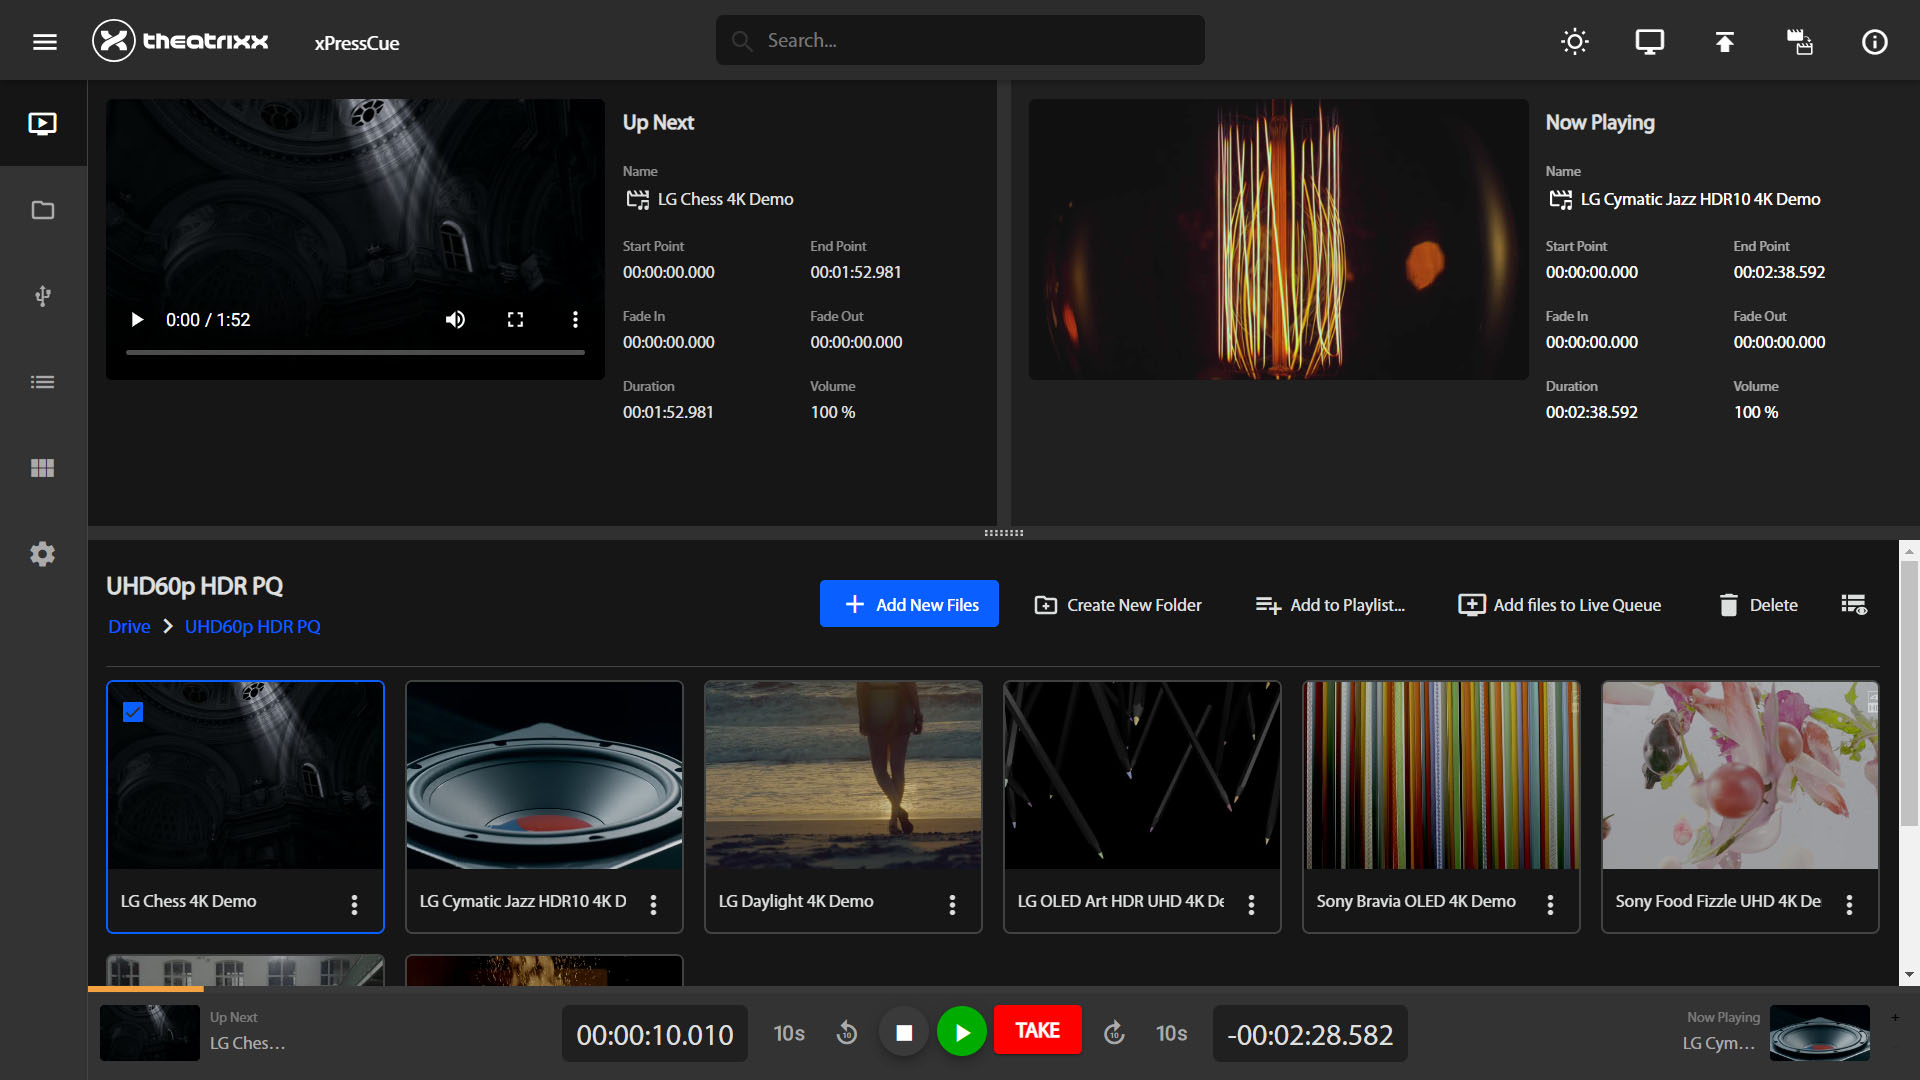Image resolution: width=1920 pixels, height=1080 pixels.
Task: Click Up Next Volume 100 % value
Action: [833, 412]
